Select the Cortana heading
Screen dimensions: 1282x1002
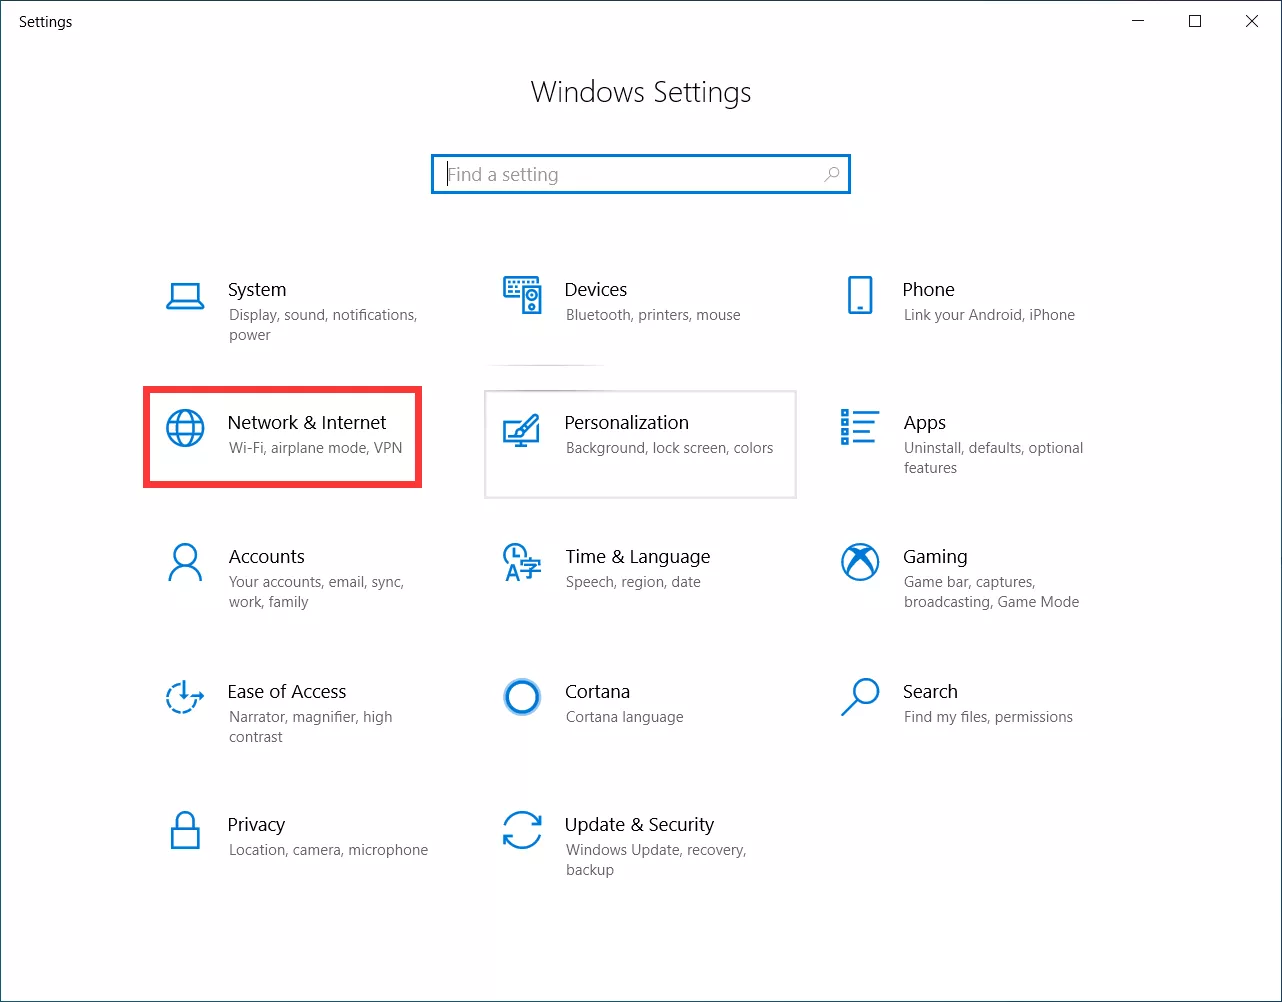coord(598,691)
